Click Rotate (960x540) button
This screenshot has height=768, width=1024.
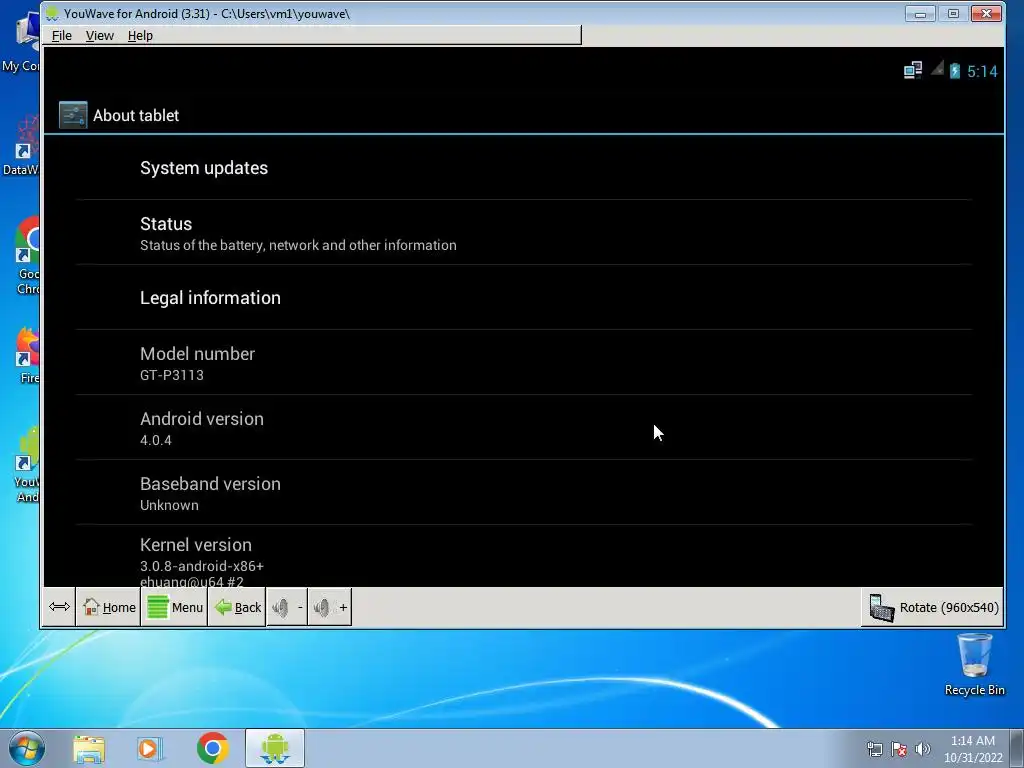[933, 607]
